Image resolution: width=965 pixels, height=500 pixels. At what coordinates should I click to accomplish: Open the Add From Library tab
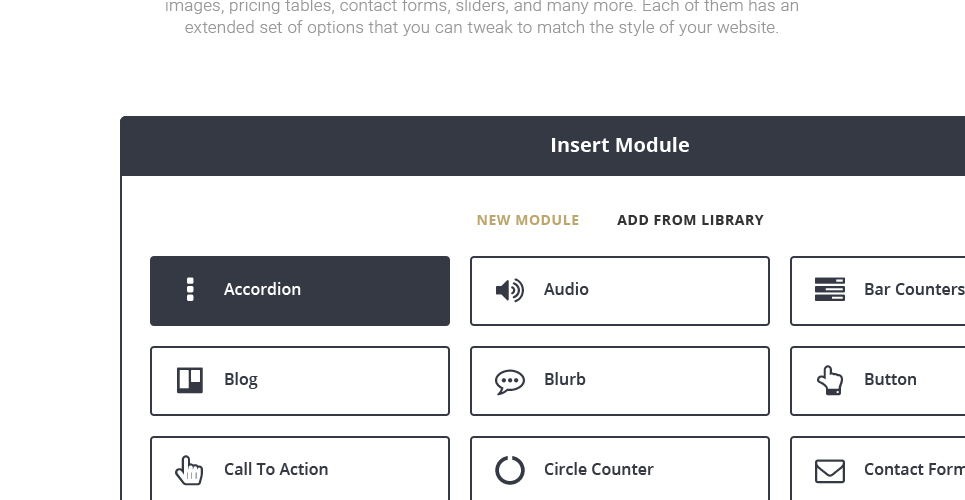pos(690,220)
